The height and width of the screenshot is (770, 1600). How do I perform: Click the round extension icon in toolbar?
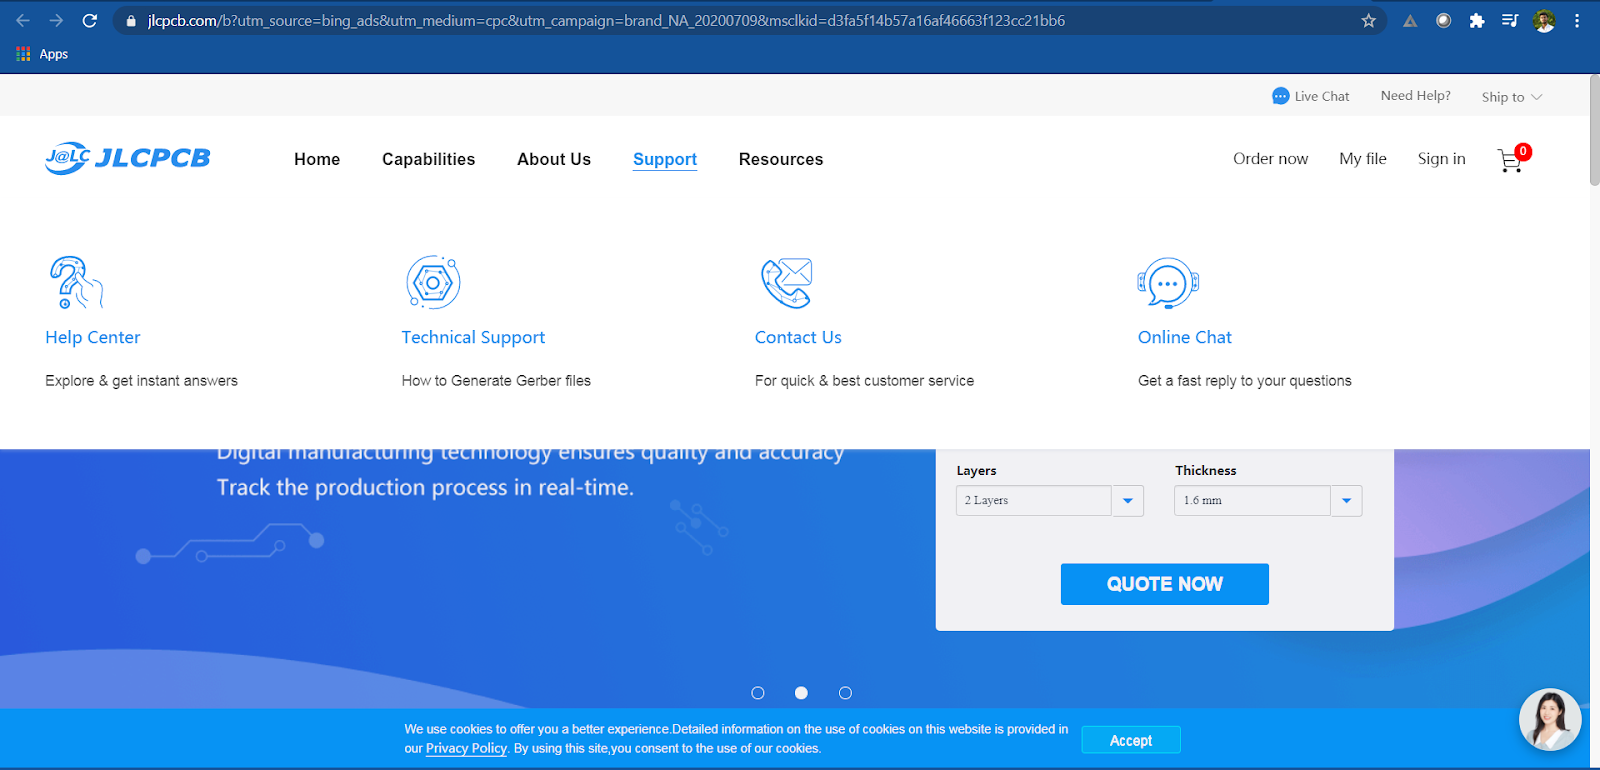point(1443,21)
